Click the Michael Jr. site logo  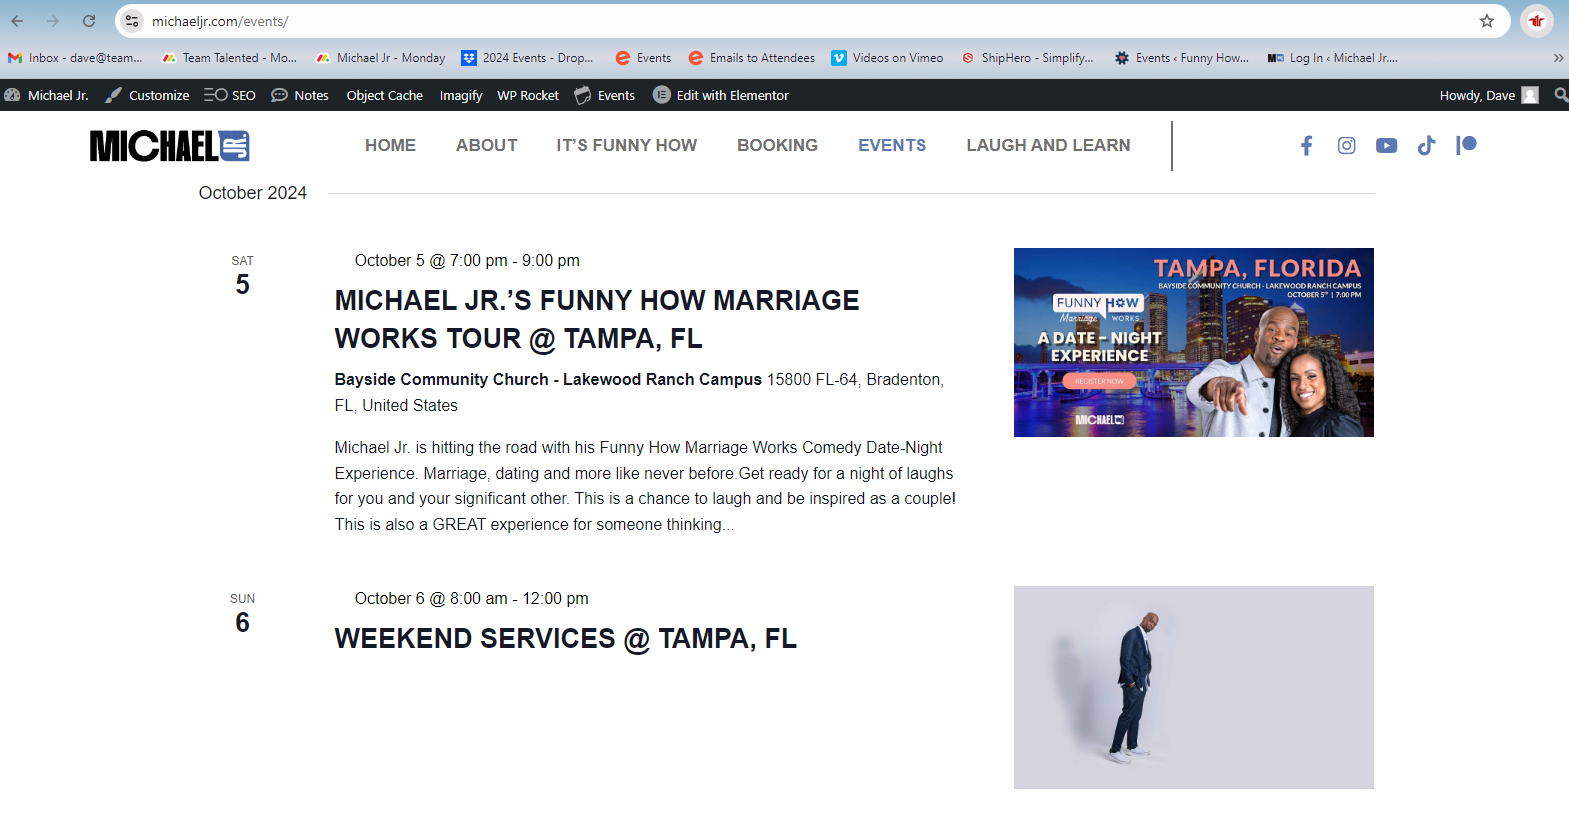point(170,146)
